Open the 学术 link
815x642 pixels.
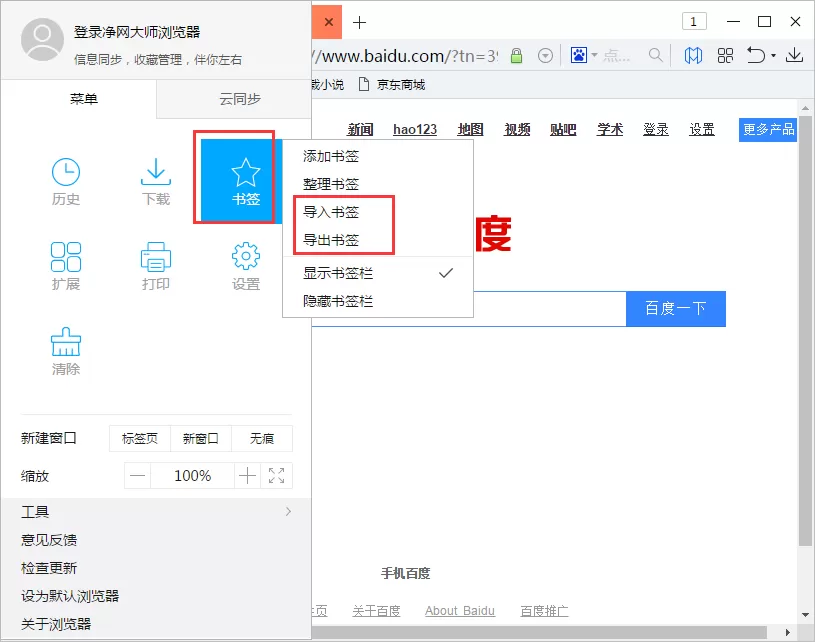point(610,129)
